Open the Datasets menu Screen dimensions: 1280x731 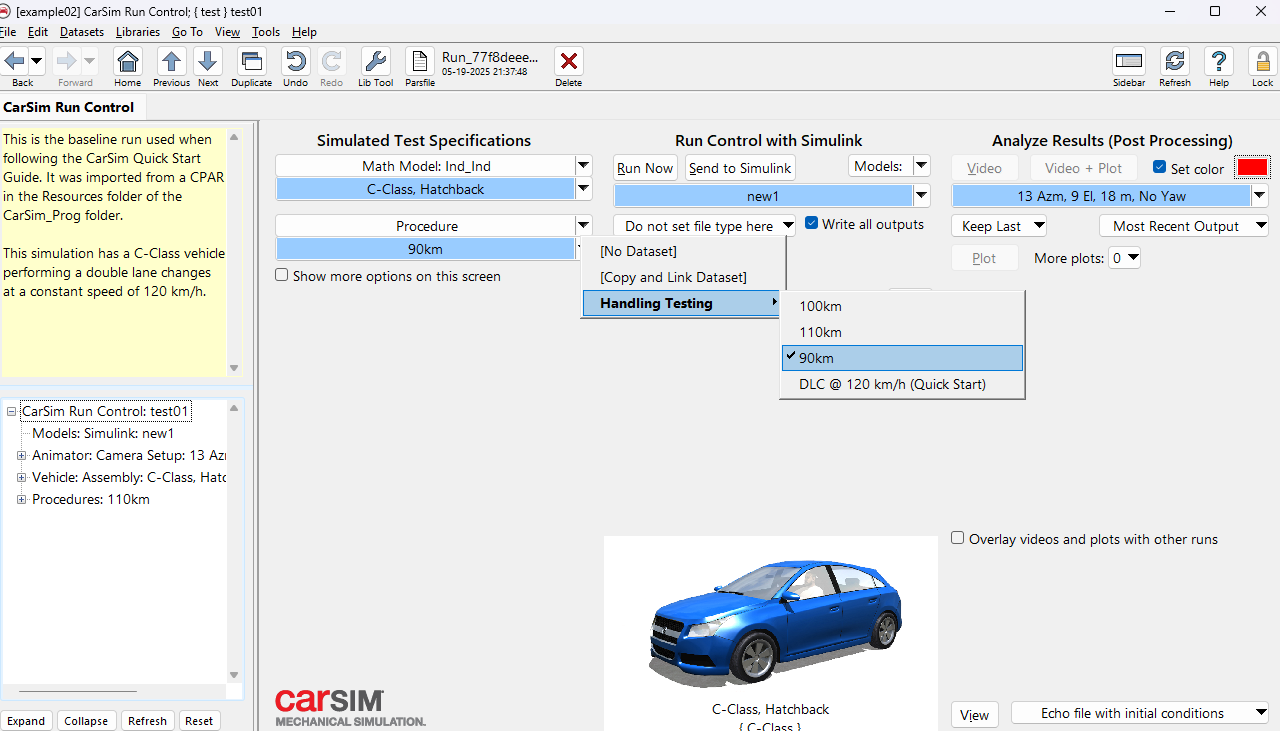tap(82, 32)
